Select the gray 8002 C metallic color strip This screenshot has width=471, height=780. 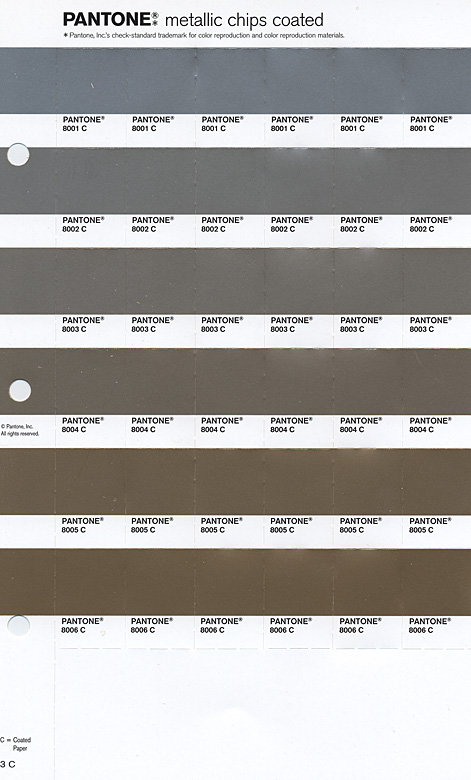pyautogui.click(x=235, y=181)
